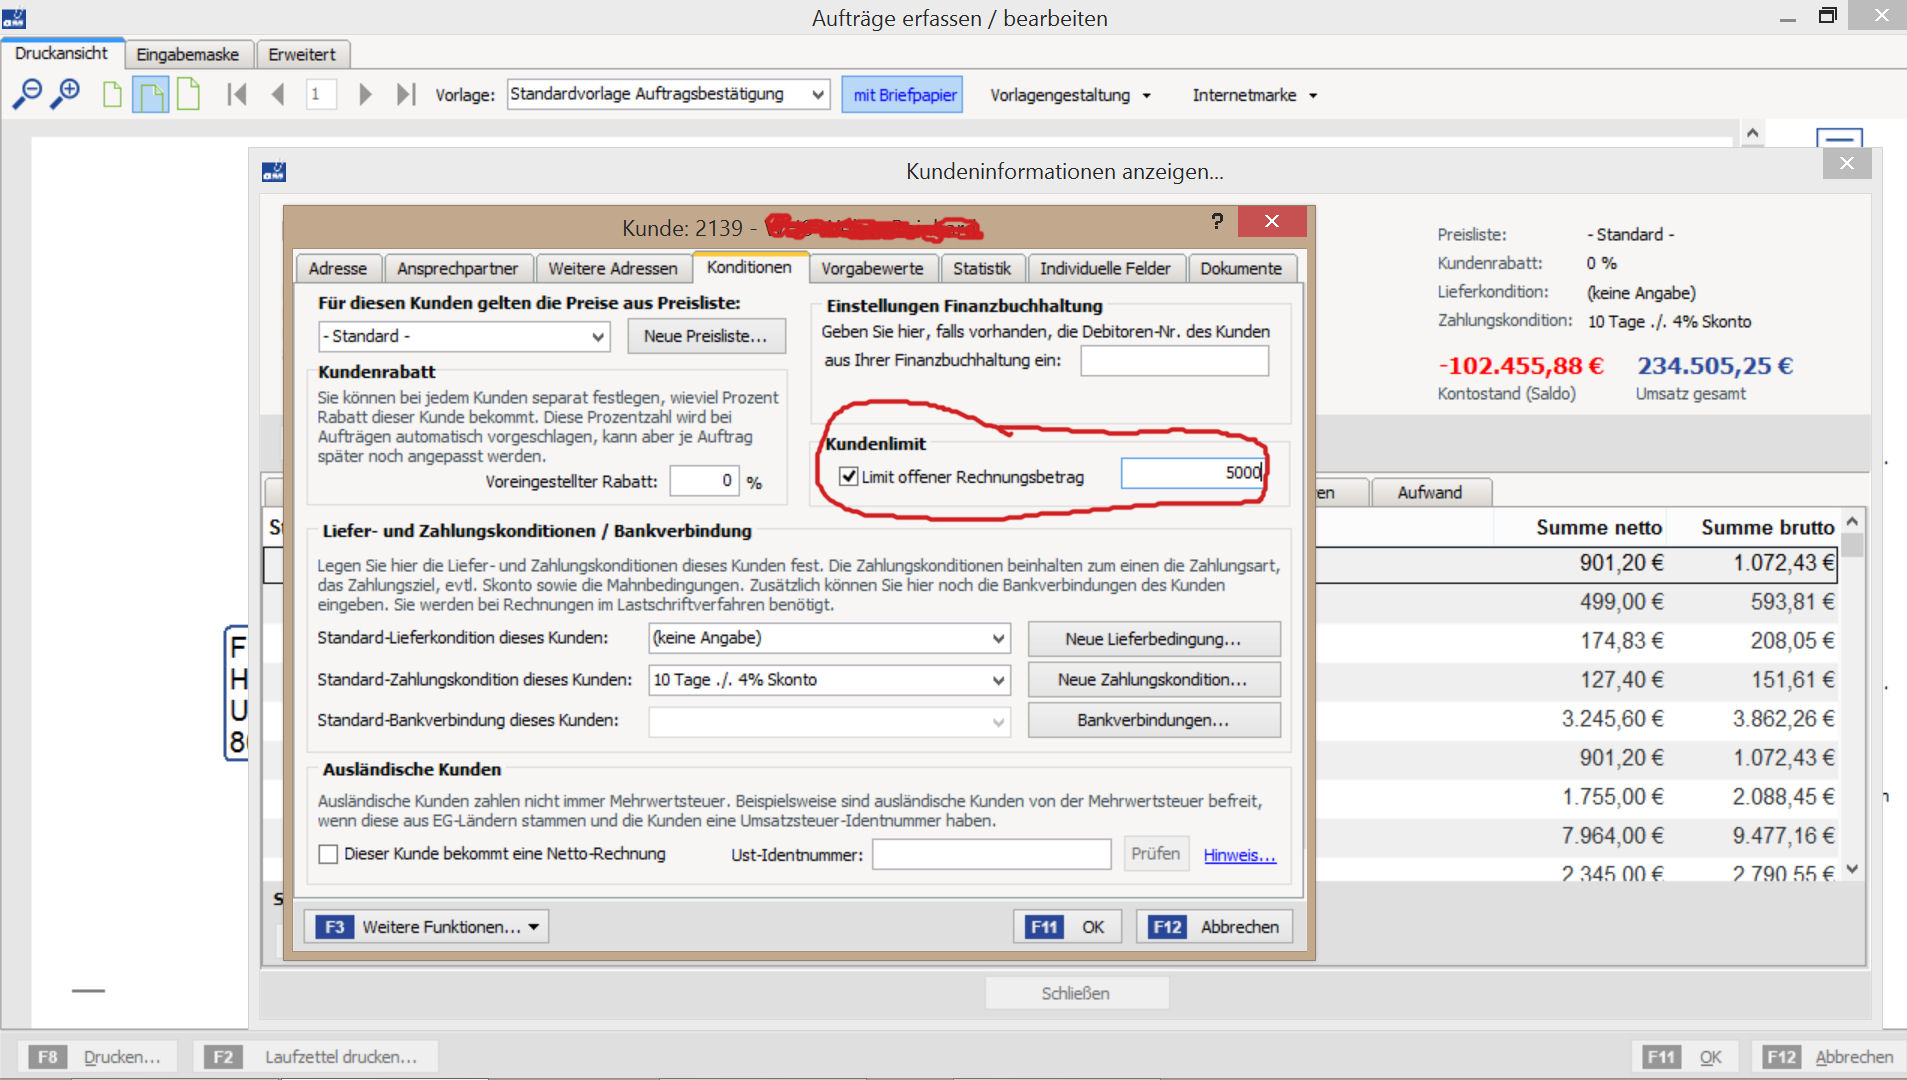The width and height of the screenshot is (1907, 1080).
Task: Open the Internetmarke dropdown menu
Action: 1254,95
